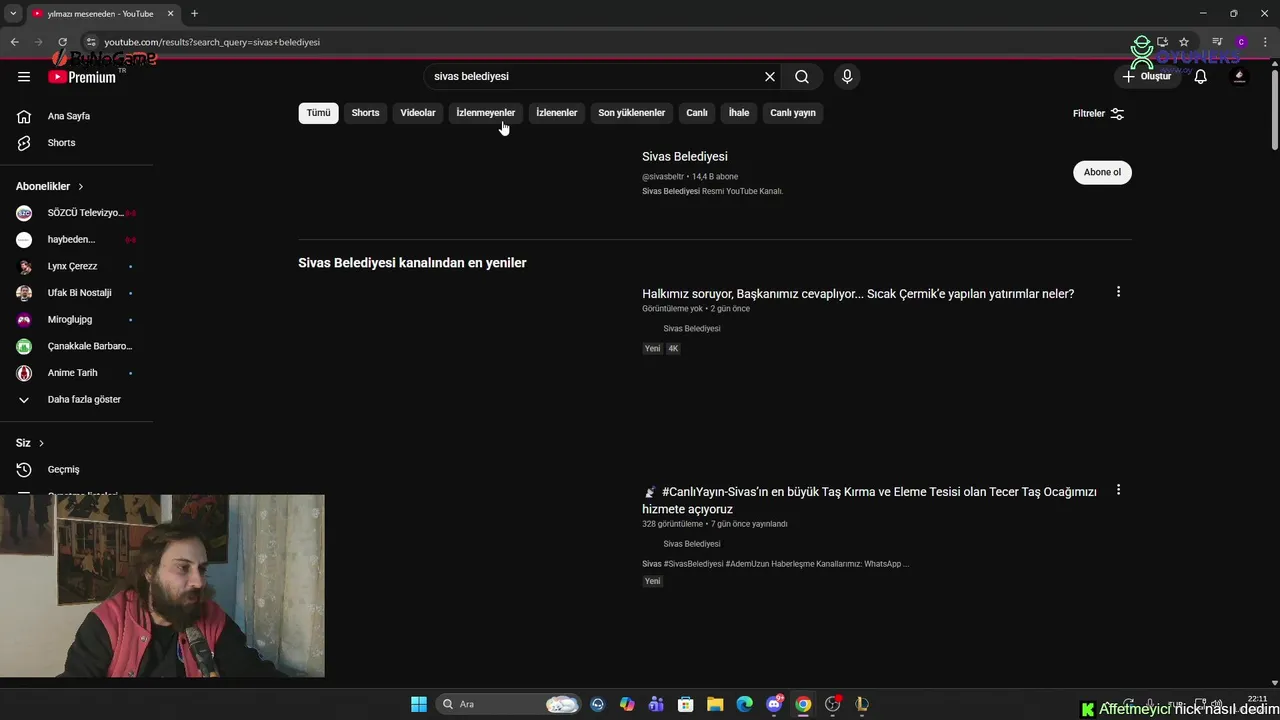Select the Canlı yayın filter chip
Image resolution: width=1280 pixels, height=720 pixels.
coord(793,113)
